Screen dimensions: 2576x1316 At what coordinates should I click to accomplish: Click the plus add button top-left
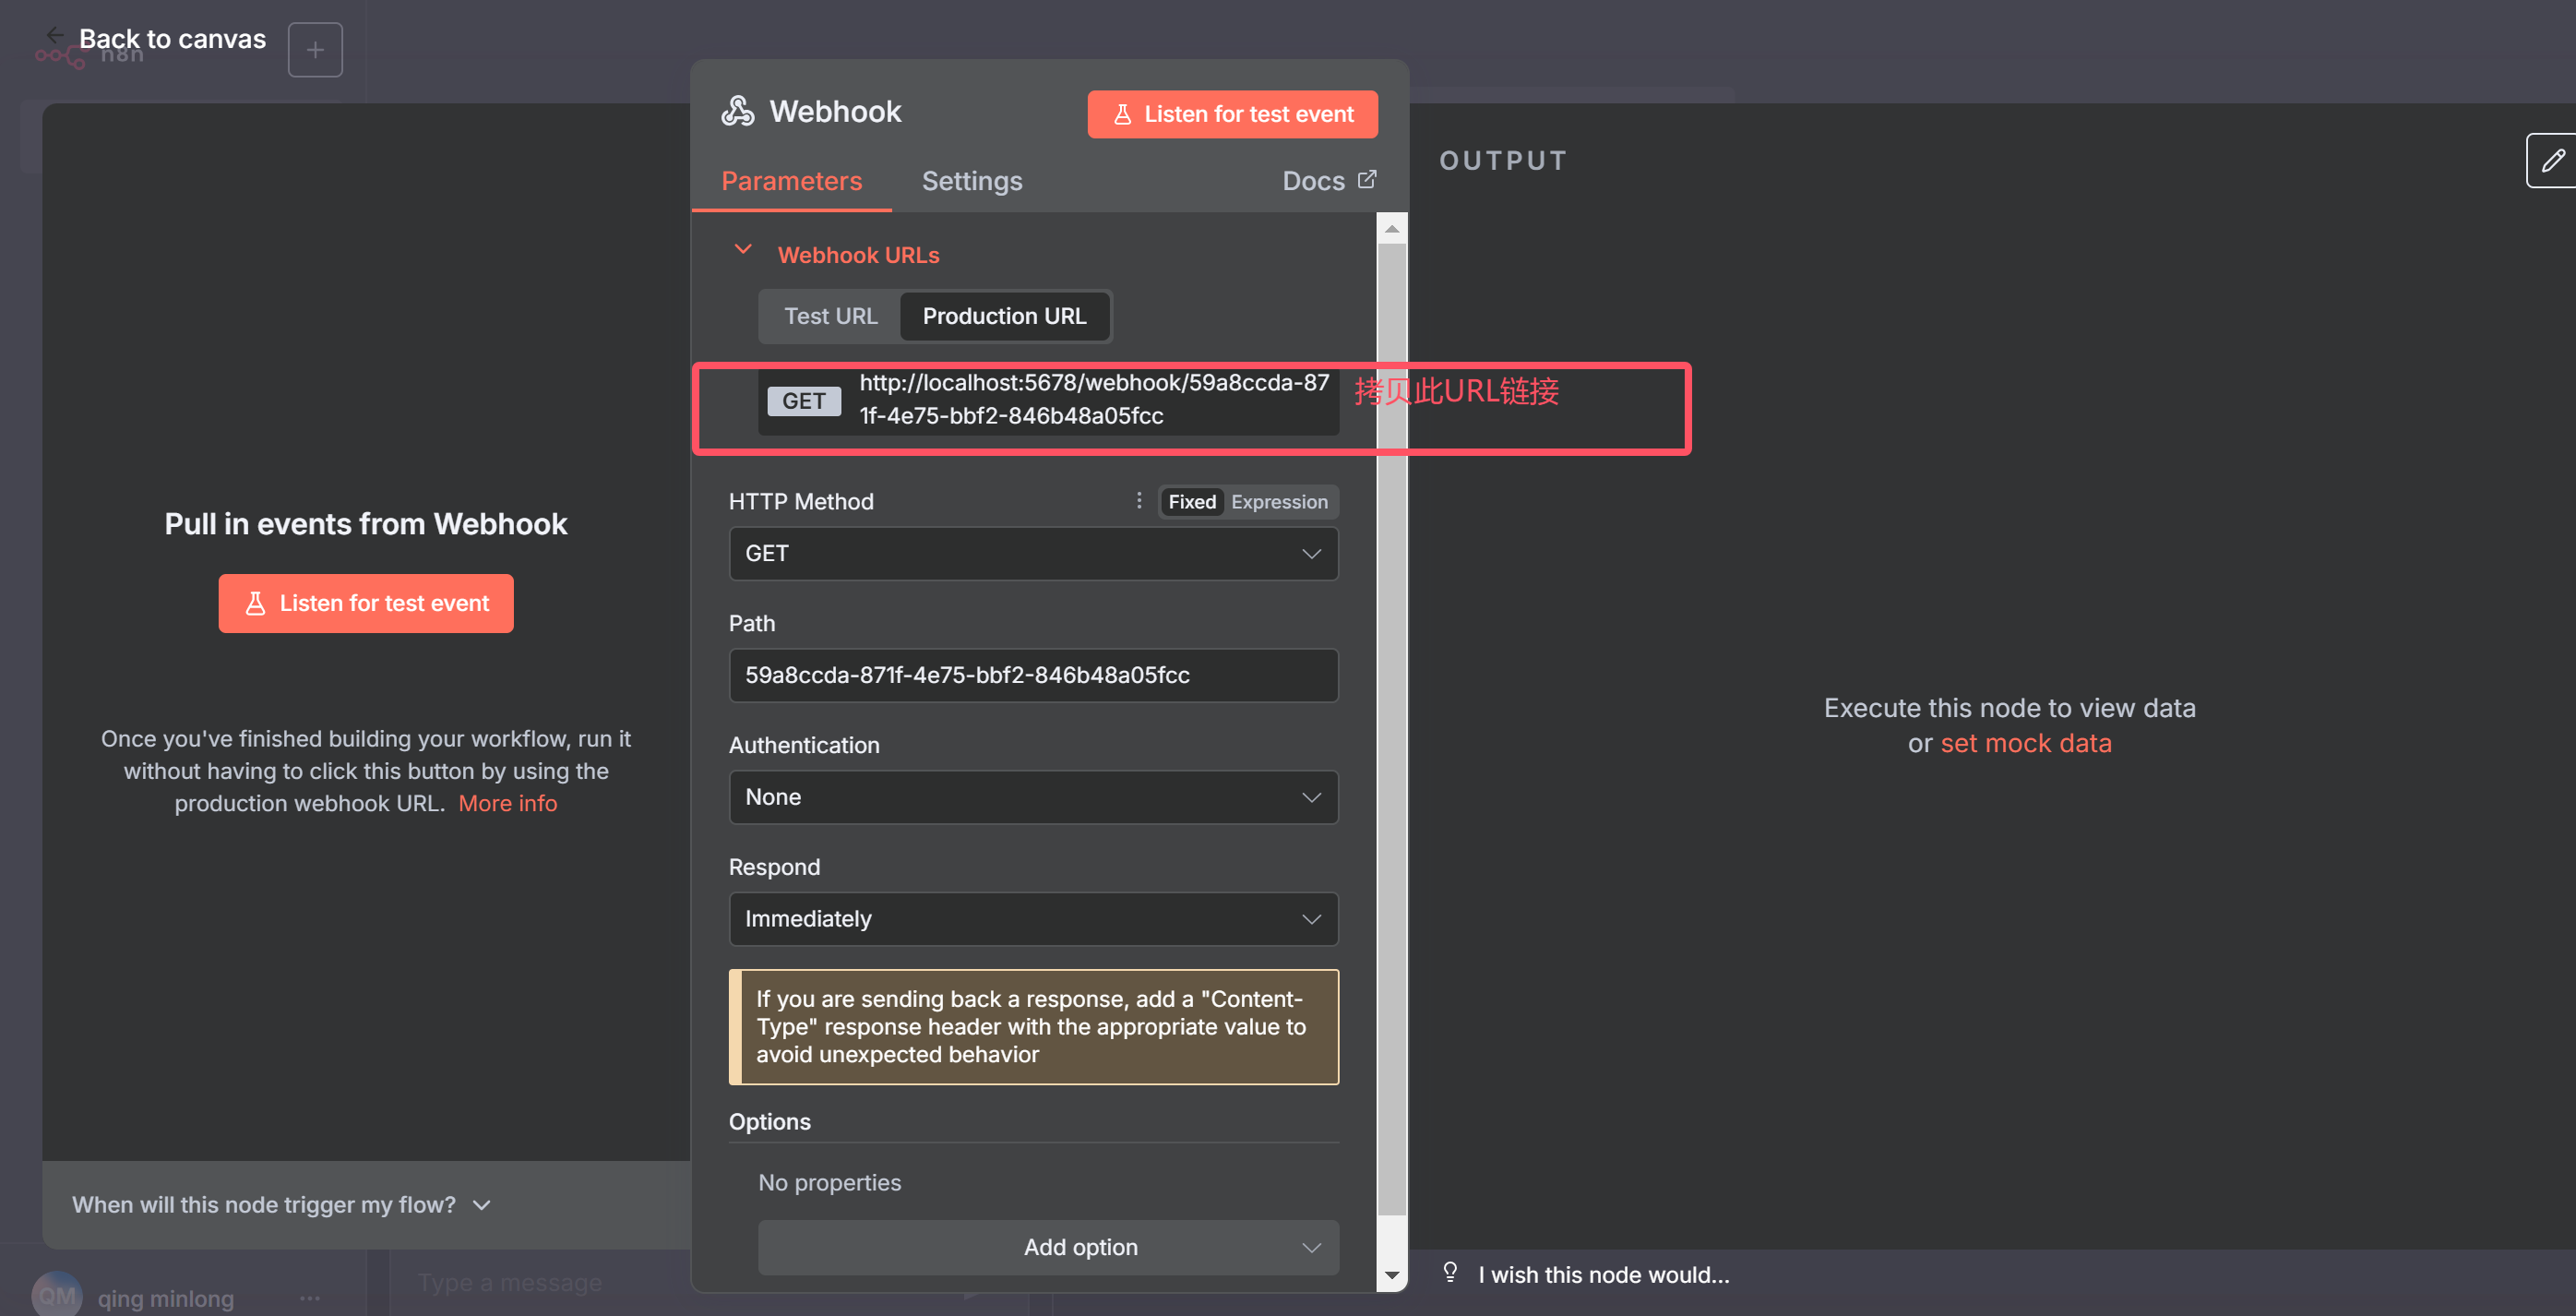[315, 50]
